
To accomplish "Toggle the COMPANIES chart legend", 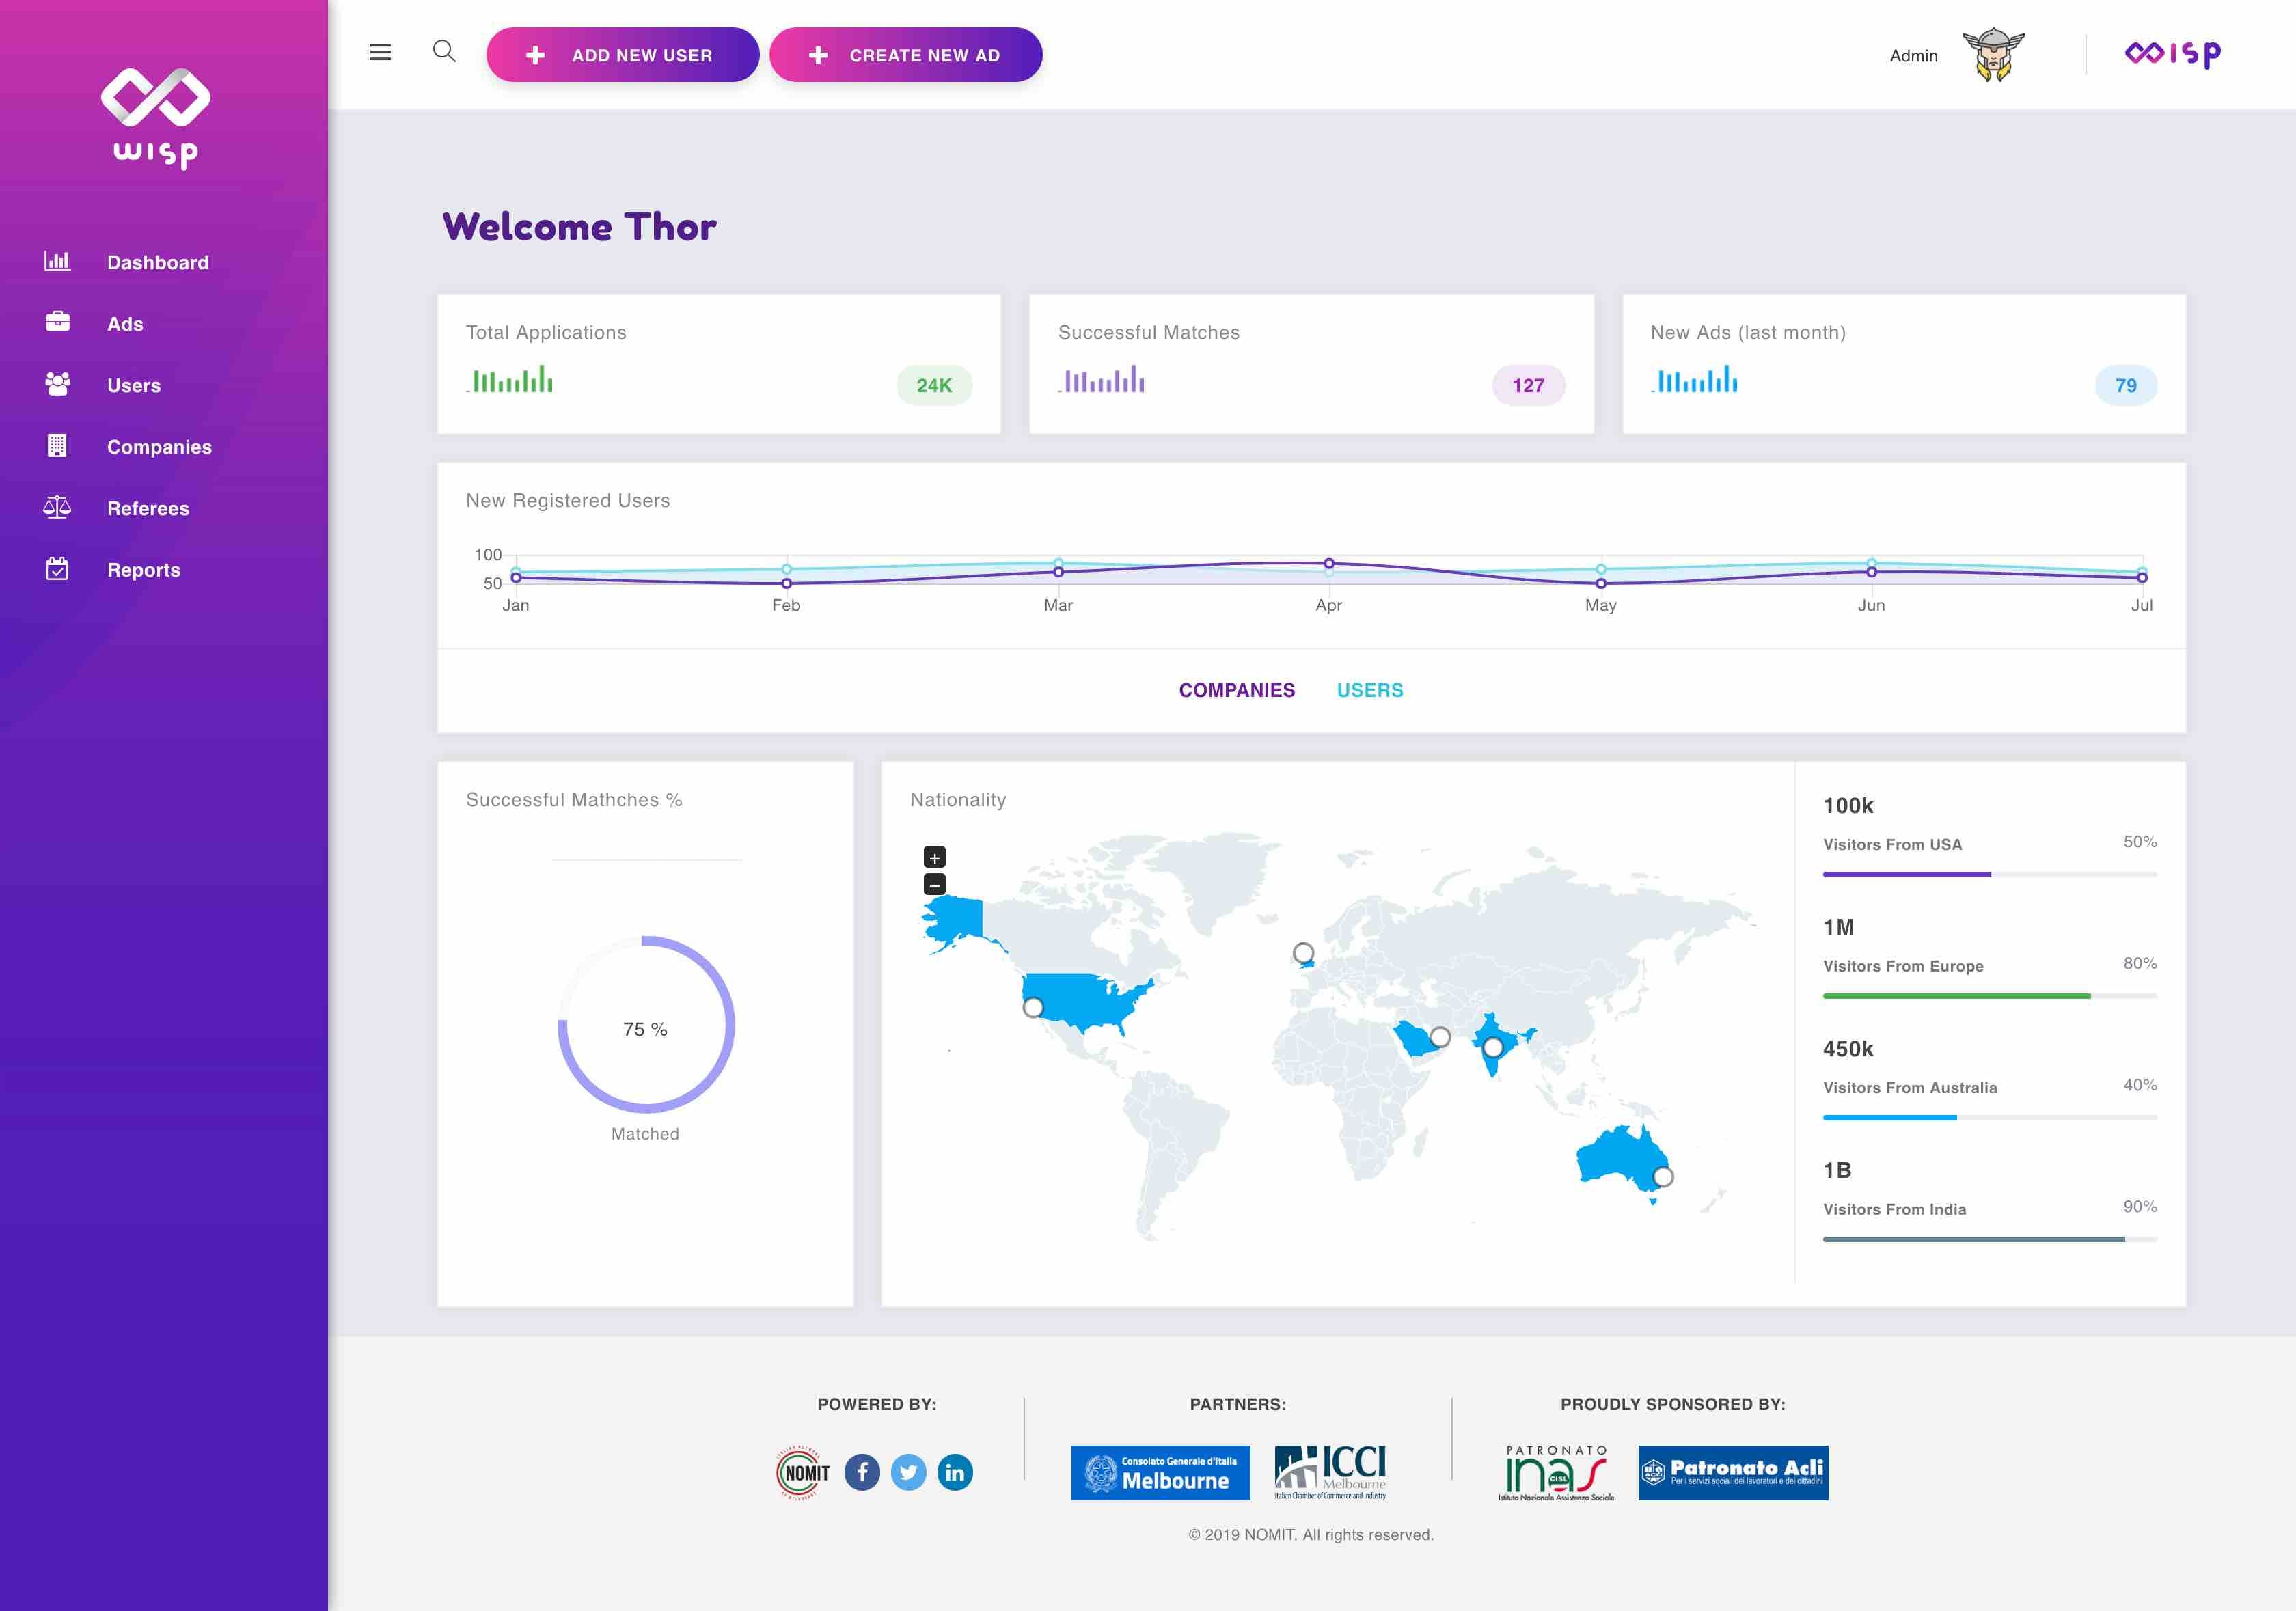I will (1236, 690).
